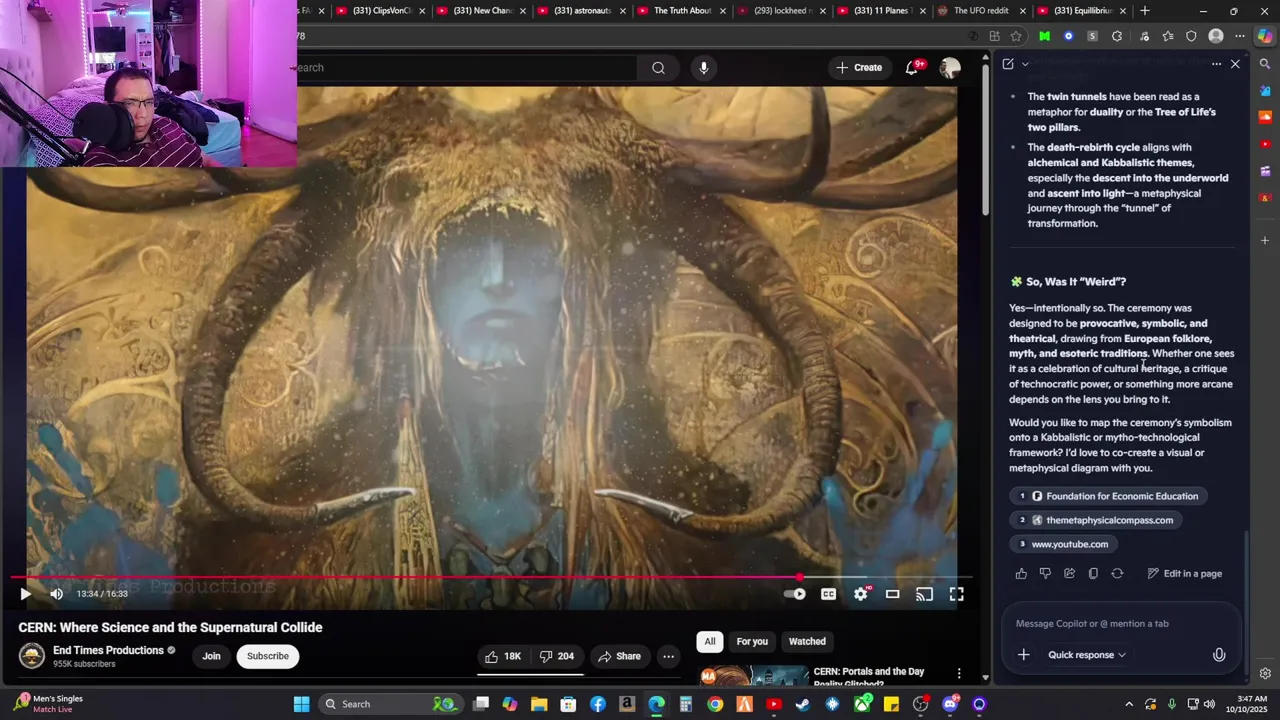Open End Times Productions channel avatar
The height and width of the screenshot is (720, 1280).
(x=32, y=656)
